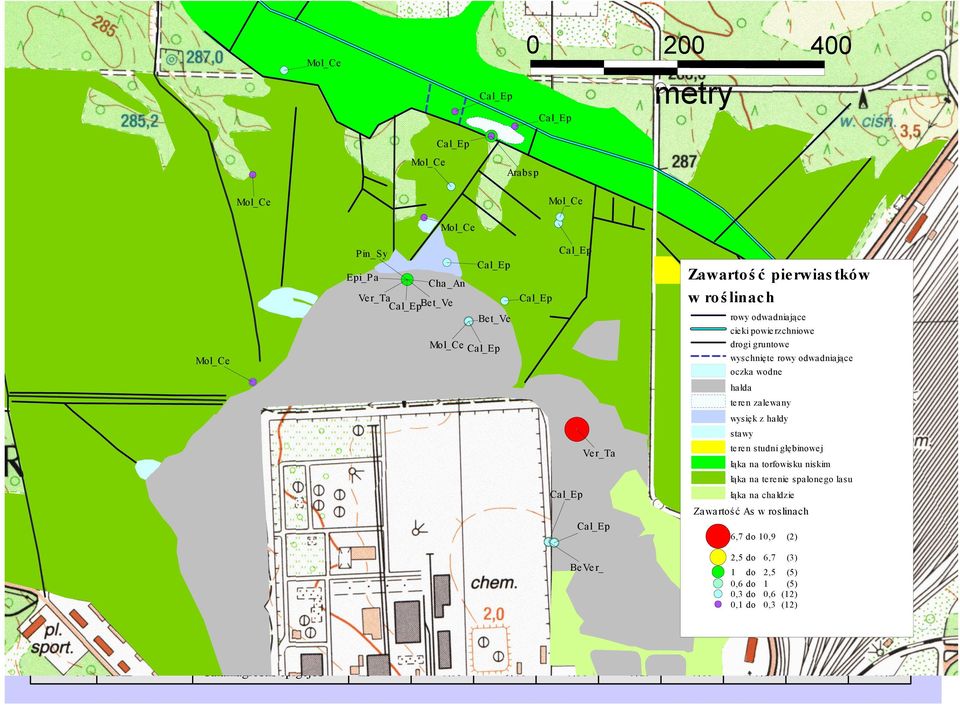
Task: Select the purple legend dot for 0,1 do 0,3
Action: (x=718, y=605)
